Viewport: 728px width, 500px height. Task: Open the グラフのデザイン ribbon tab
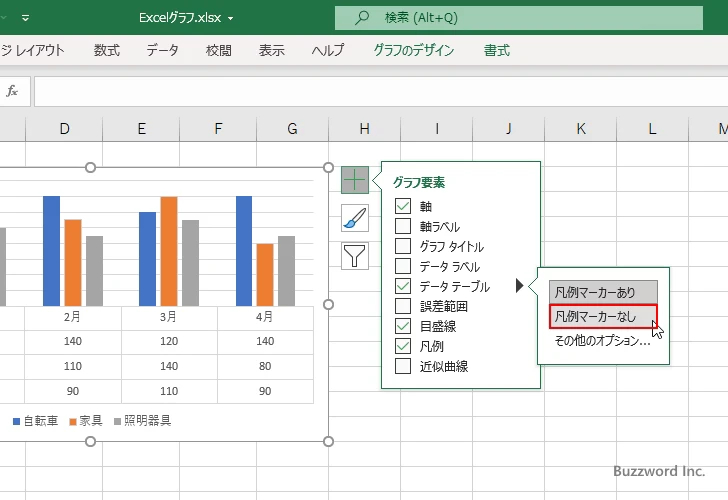414,50
